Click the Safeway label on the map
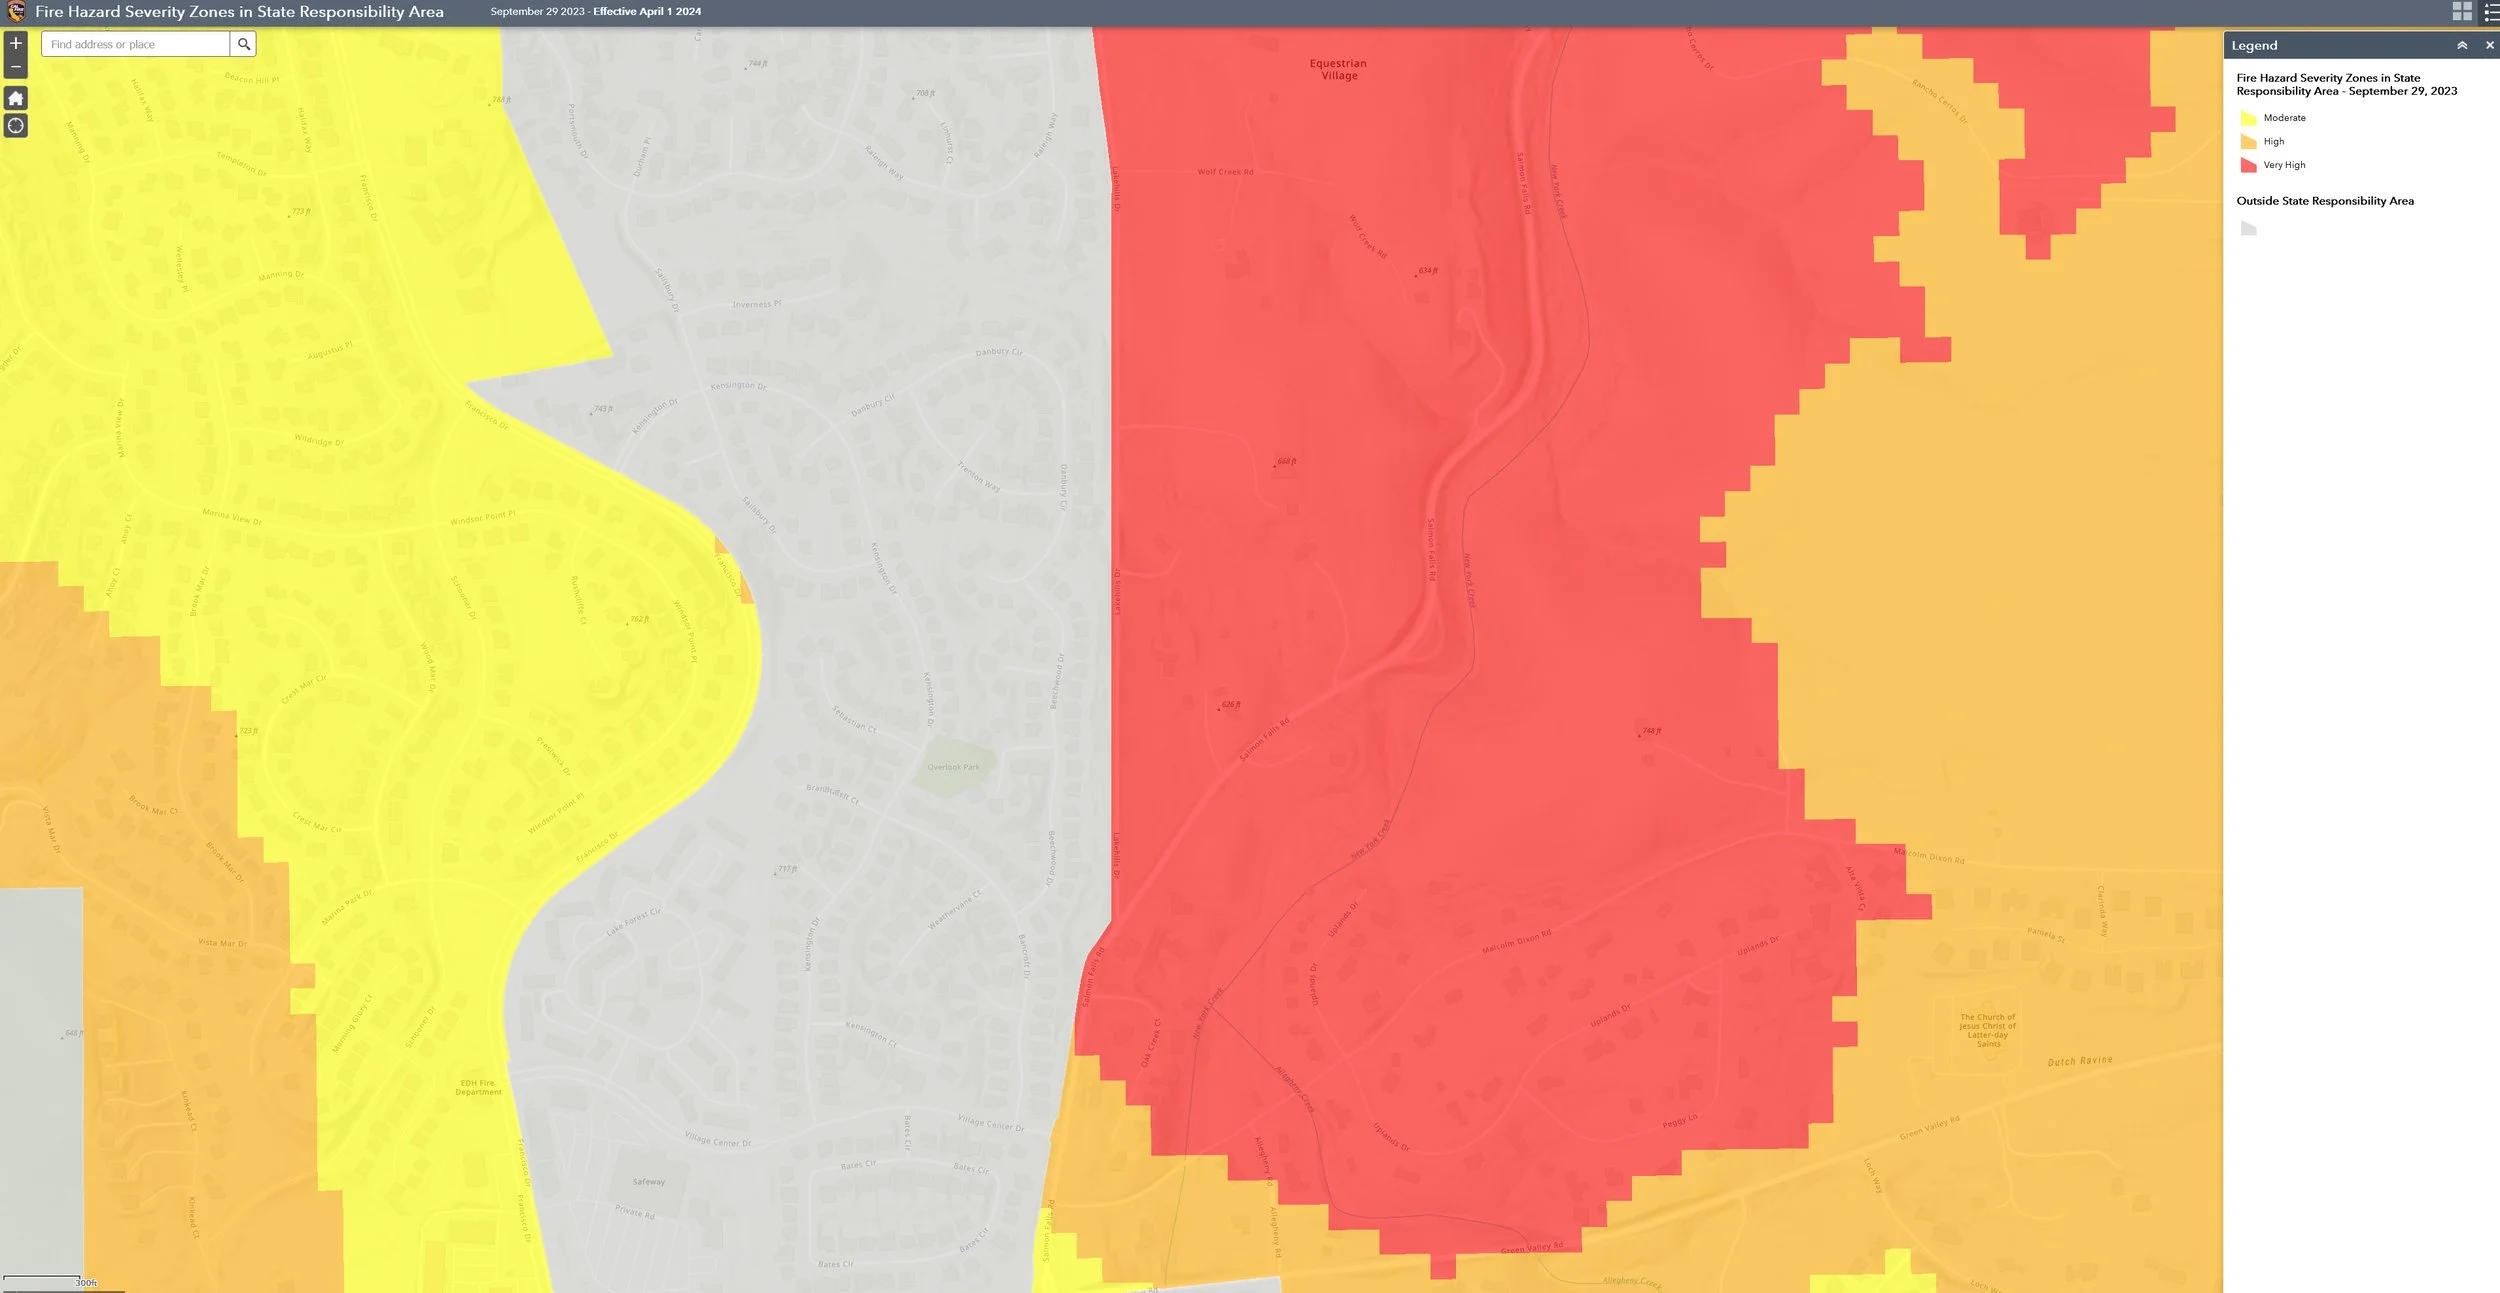 648,1182
